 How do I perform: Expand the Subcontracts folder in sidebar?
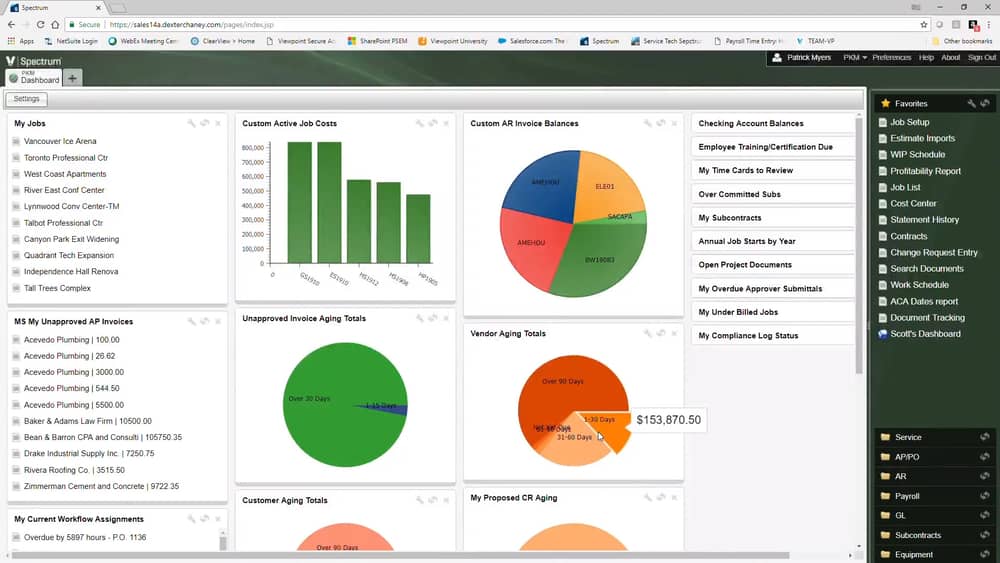(x=918, y=535)
